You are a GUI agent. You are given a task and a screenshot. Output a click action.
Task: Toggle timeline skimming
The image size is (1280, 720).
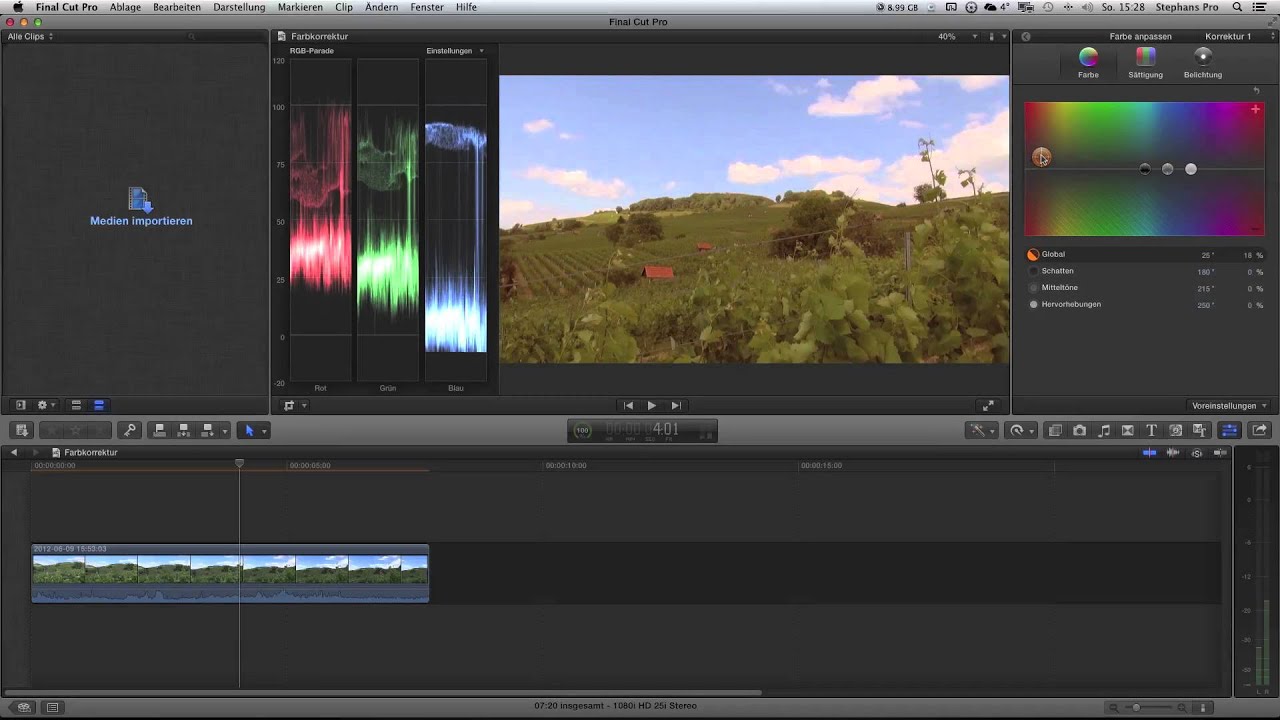coord(1149,453)
